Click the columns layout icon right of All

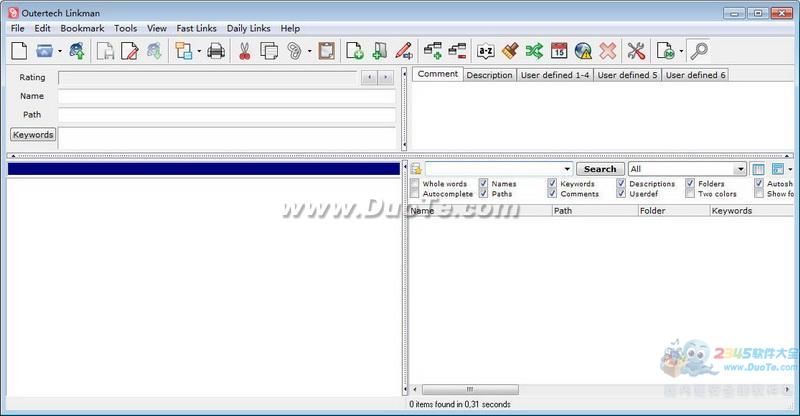tap(758, 169)
